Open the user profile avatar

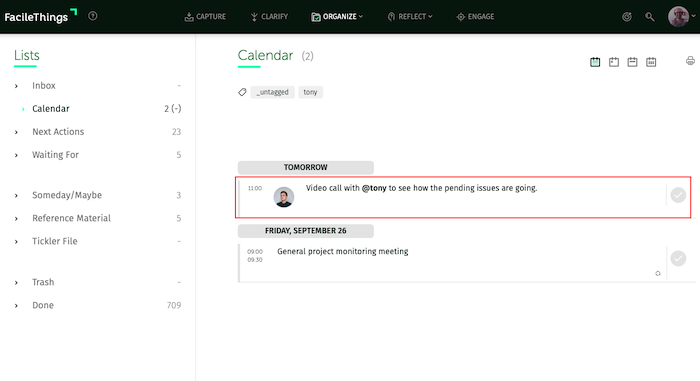(x=678, y=17)
